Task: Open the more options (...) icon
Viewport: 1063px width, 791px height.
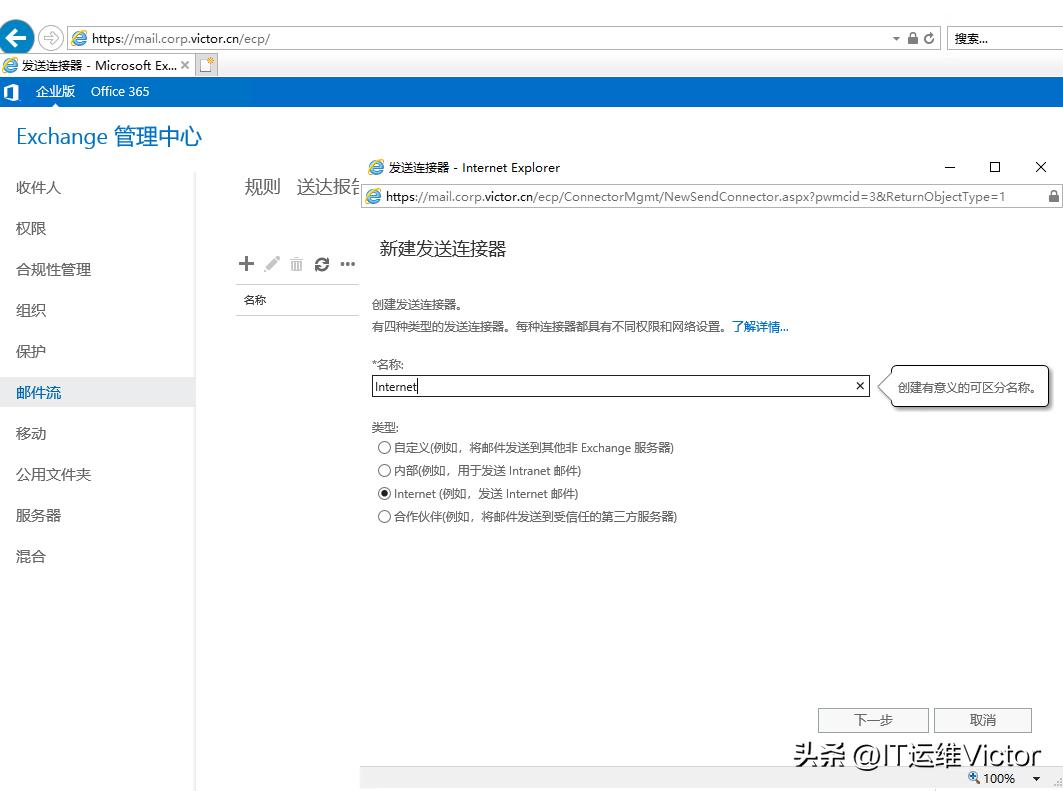Action: tap(347, 263)
